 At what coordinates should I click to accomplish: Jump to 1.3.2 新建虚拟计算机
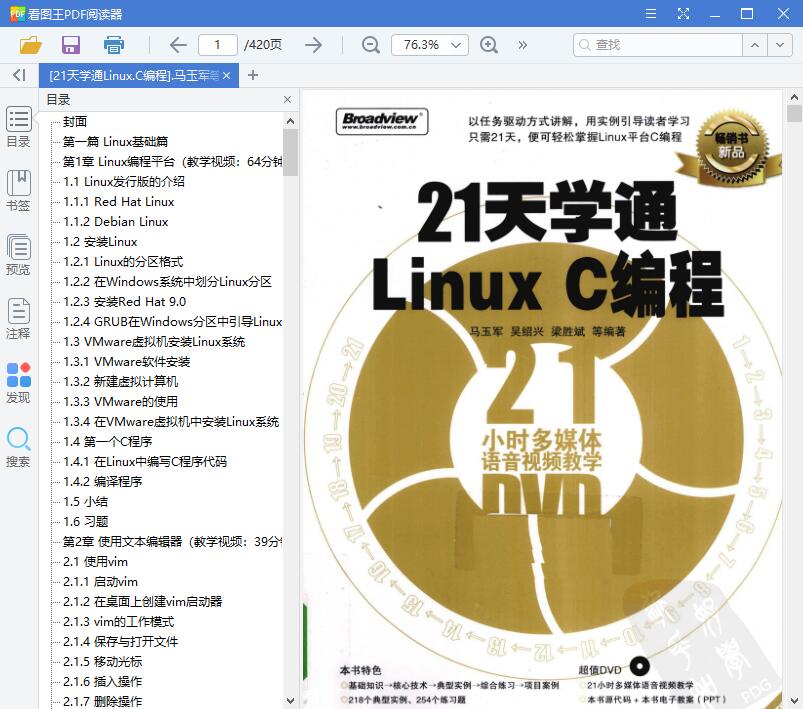click(121, 381)
